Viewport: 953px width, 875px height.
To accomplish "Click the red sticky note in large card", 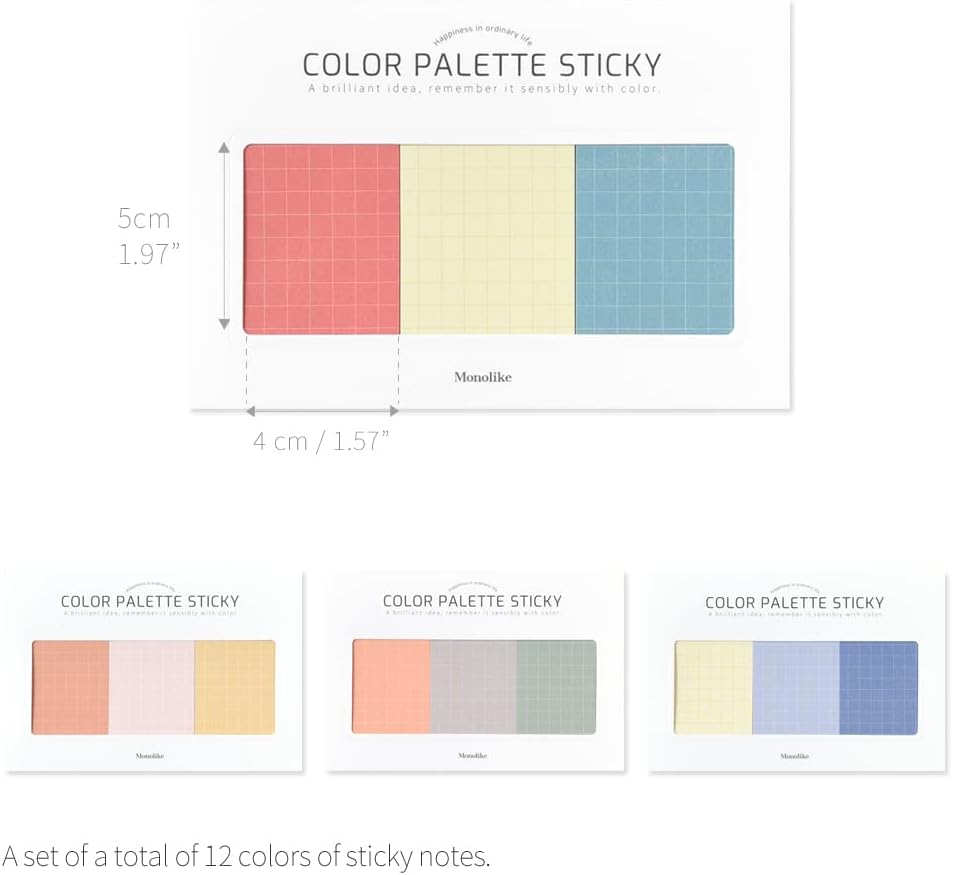I will pos(322,239).
